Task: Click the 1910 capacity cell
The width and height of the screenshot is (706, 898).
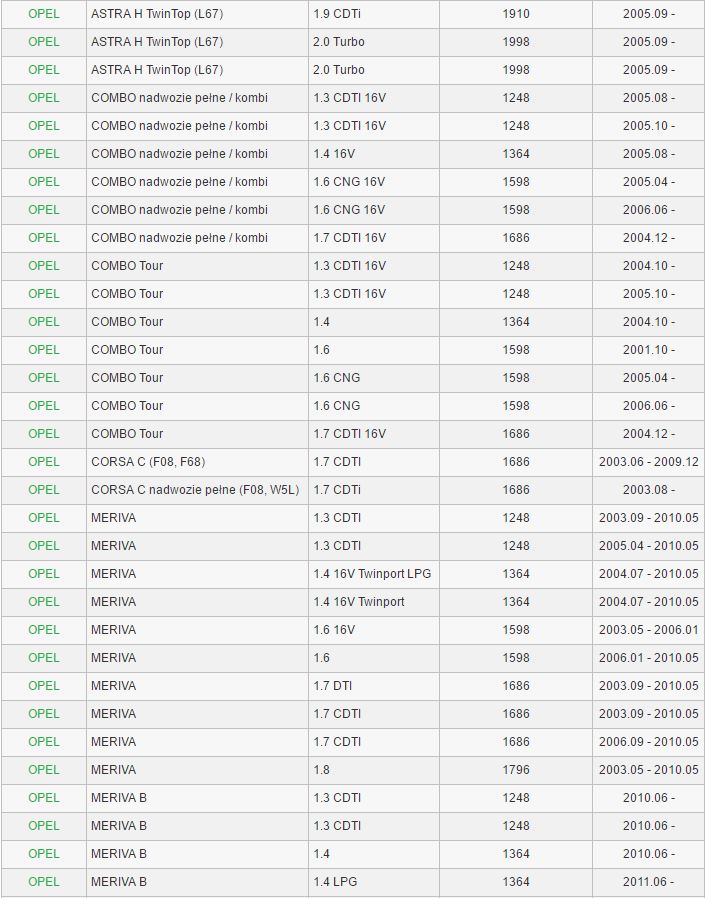Action: click(x=516, y=14)
